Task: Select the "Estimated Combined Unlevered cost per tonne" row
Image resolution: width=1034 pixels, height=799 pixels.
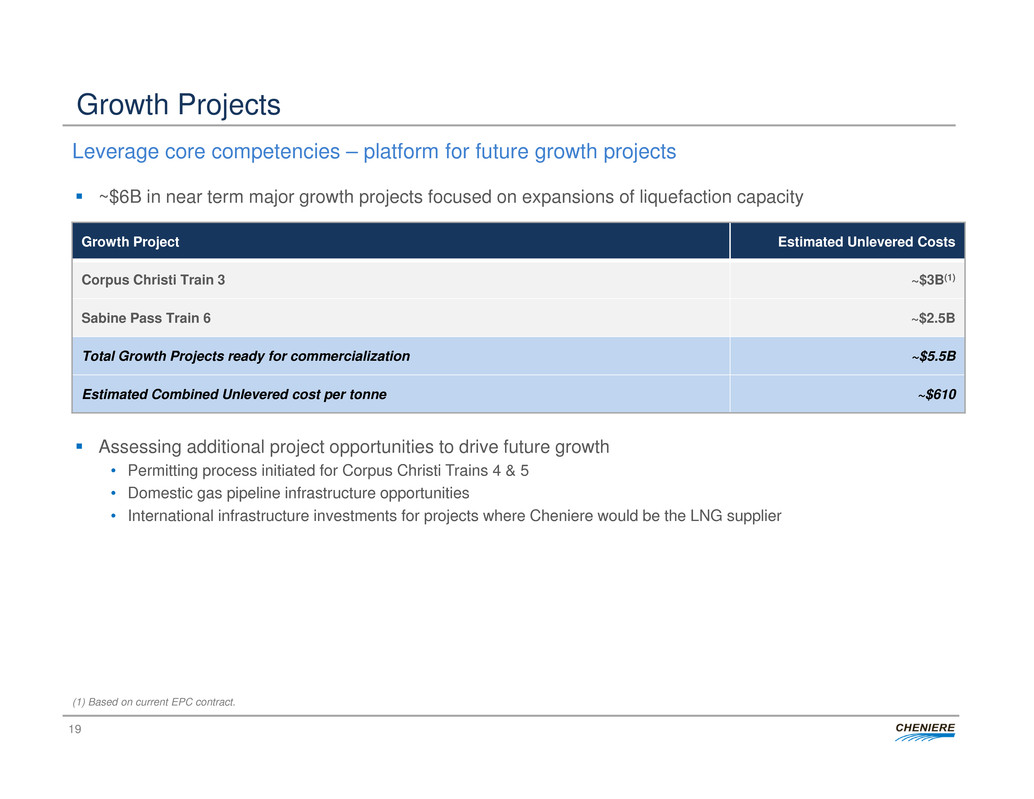Action: 233,394
